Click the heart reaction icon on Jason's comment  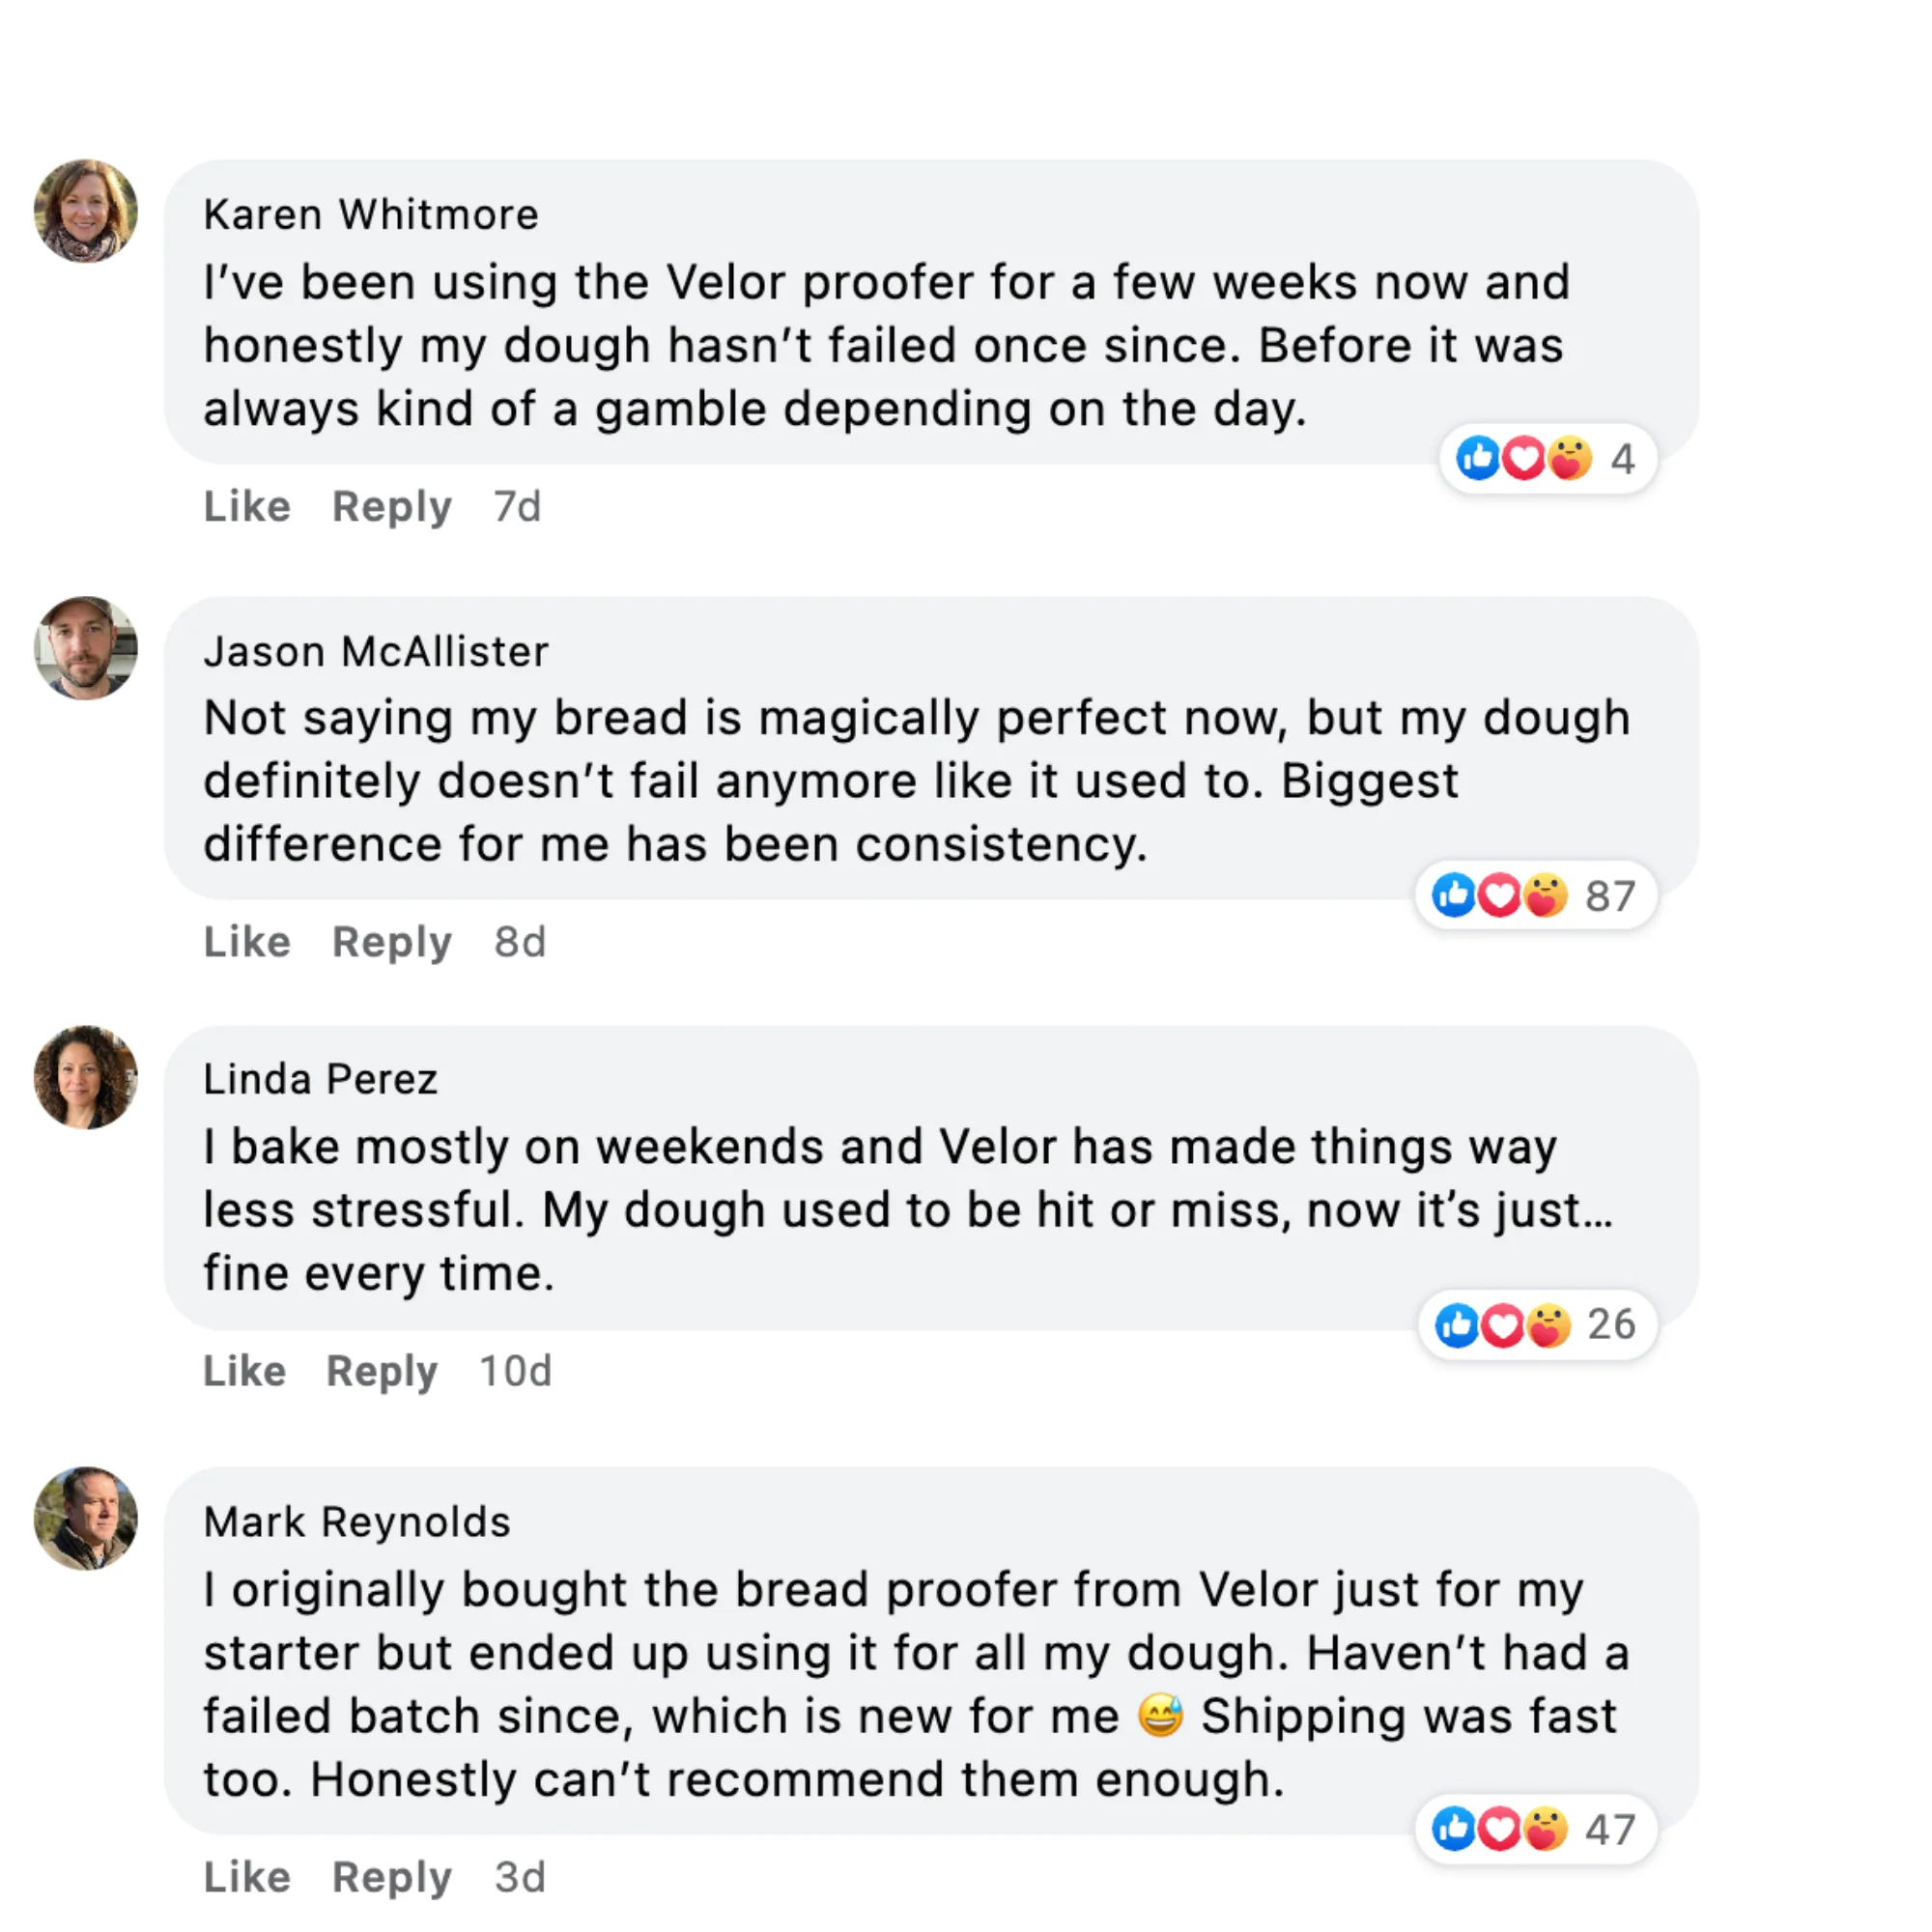coord(1499,895)
